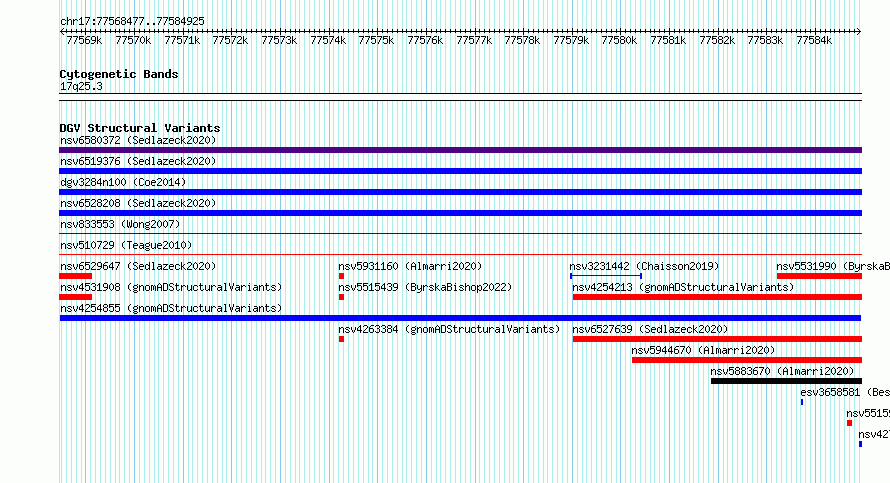Click the 77575k ruler tick label

[376, 40]
